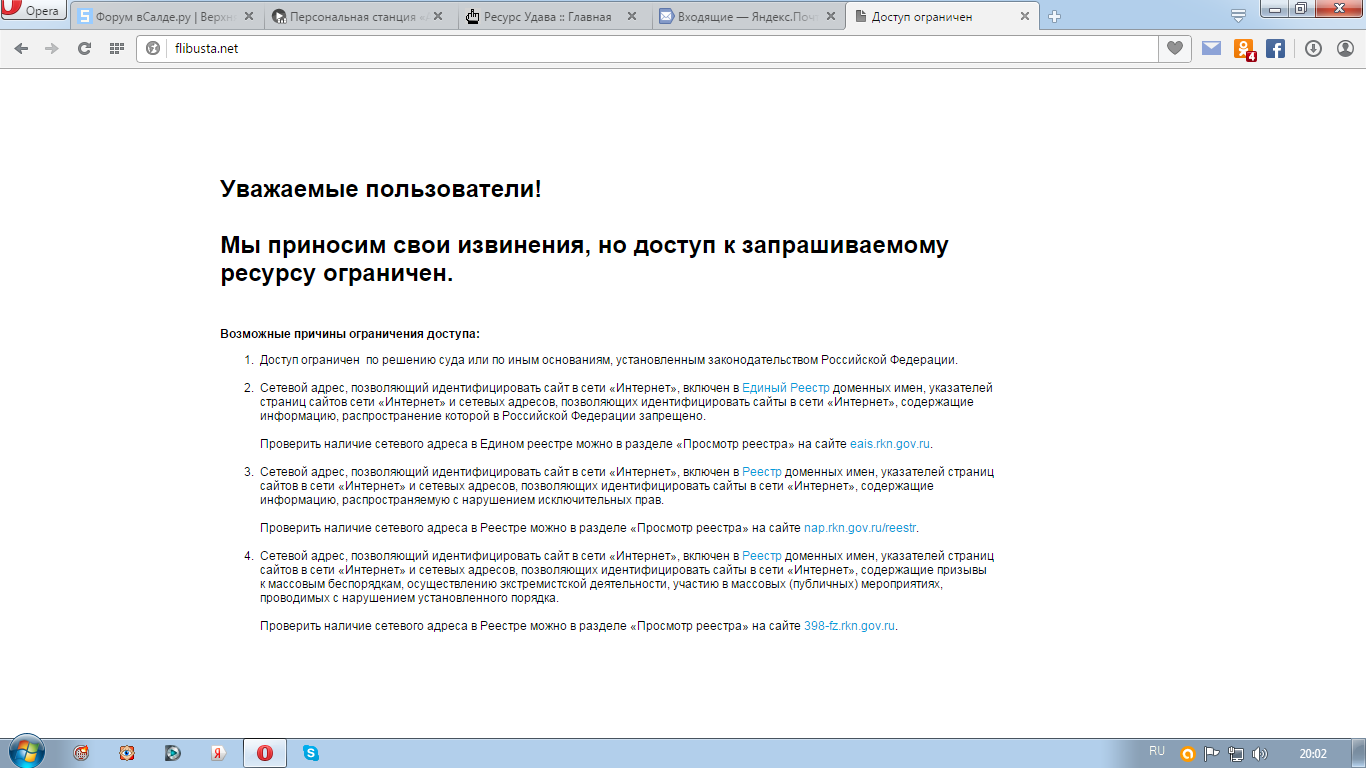Follow the eais.rkn.gov.ru link
Image resolution: width=1366 pixels, height=768 pixels.
point(890,443)
